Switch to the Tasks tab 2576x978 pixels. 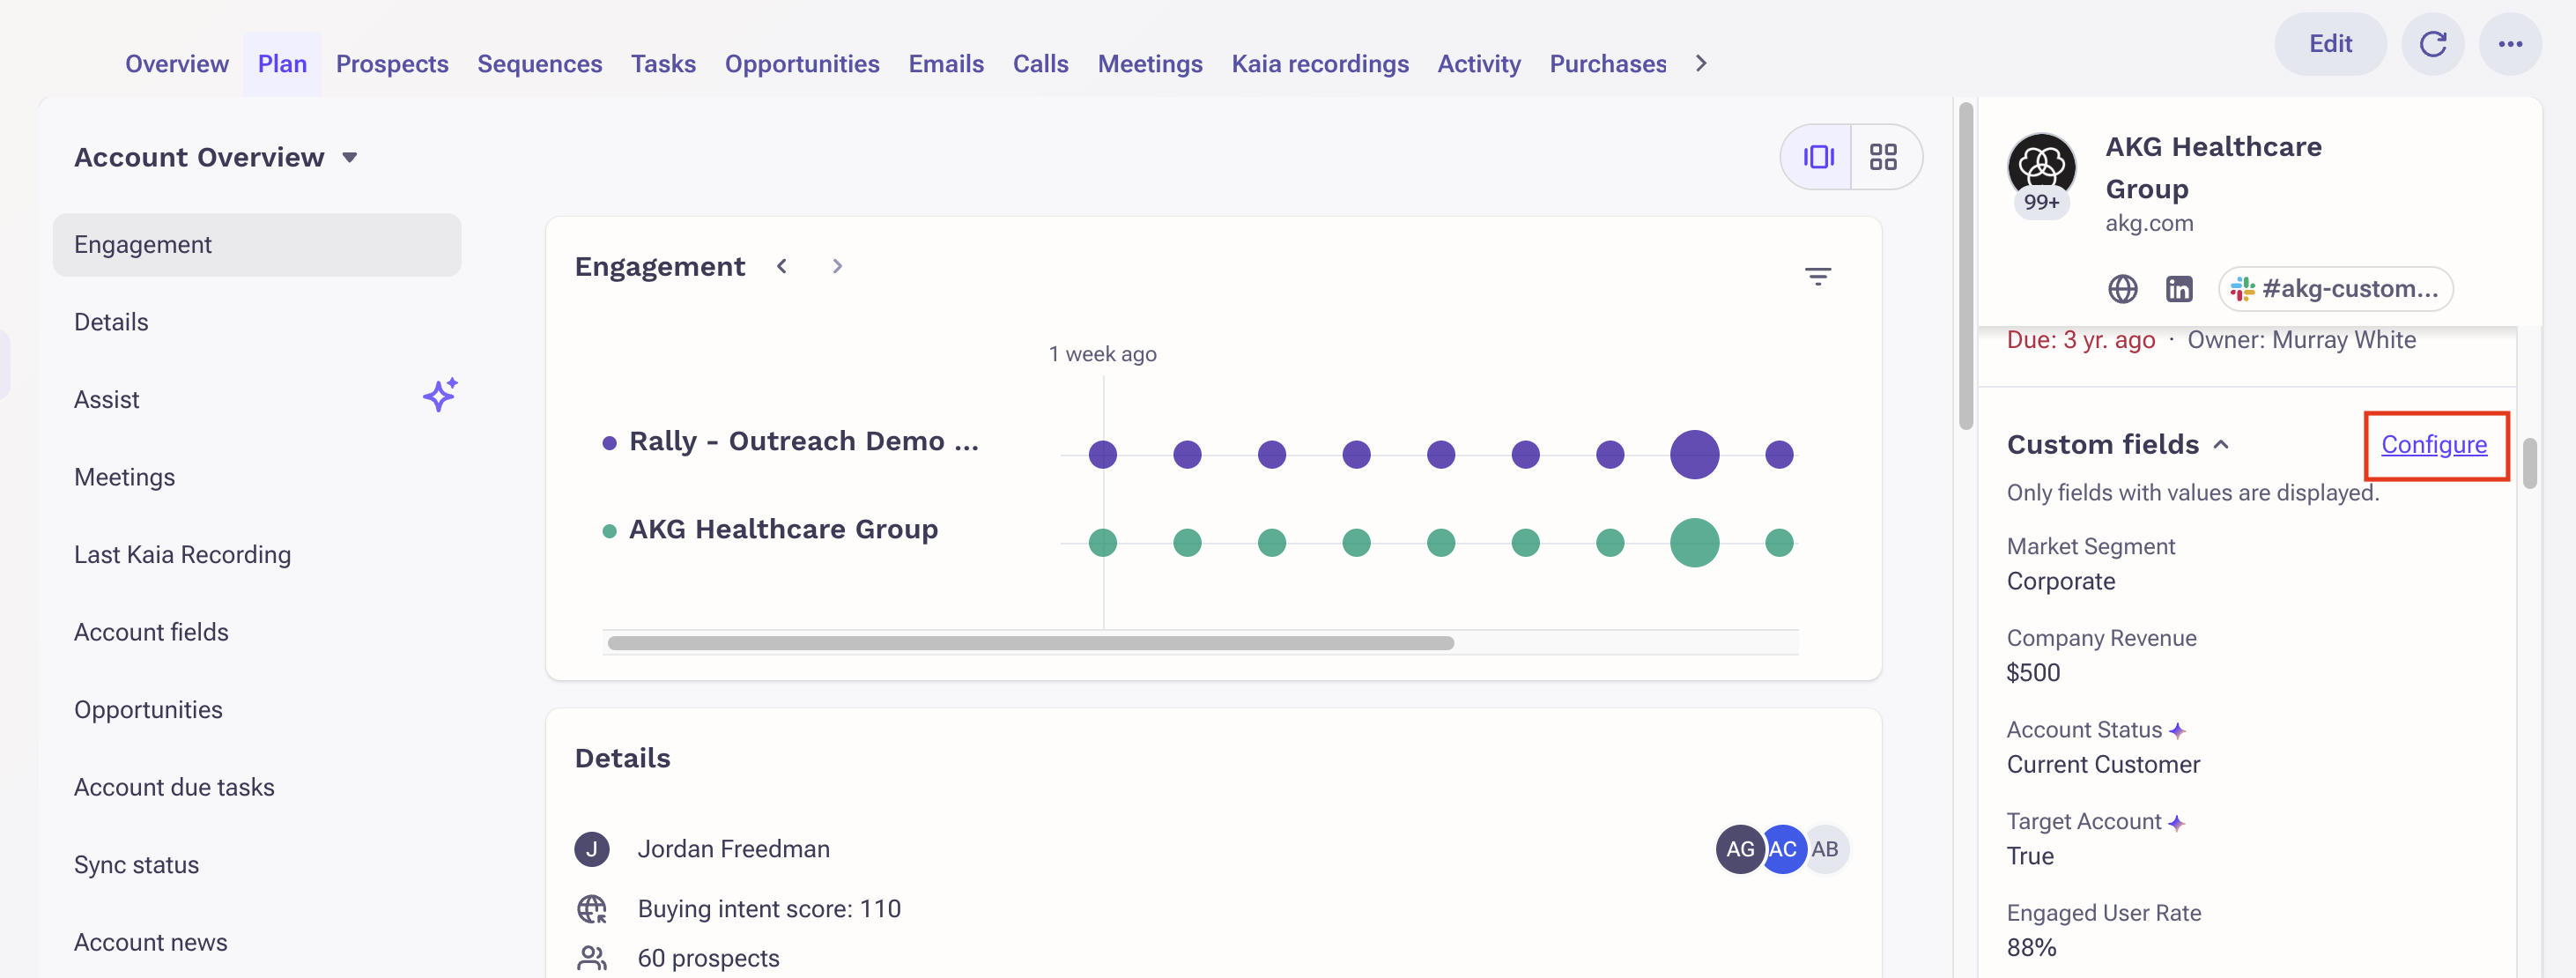point(663,64)
